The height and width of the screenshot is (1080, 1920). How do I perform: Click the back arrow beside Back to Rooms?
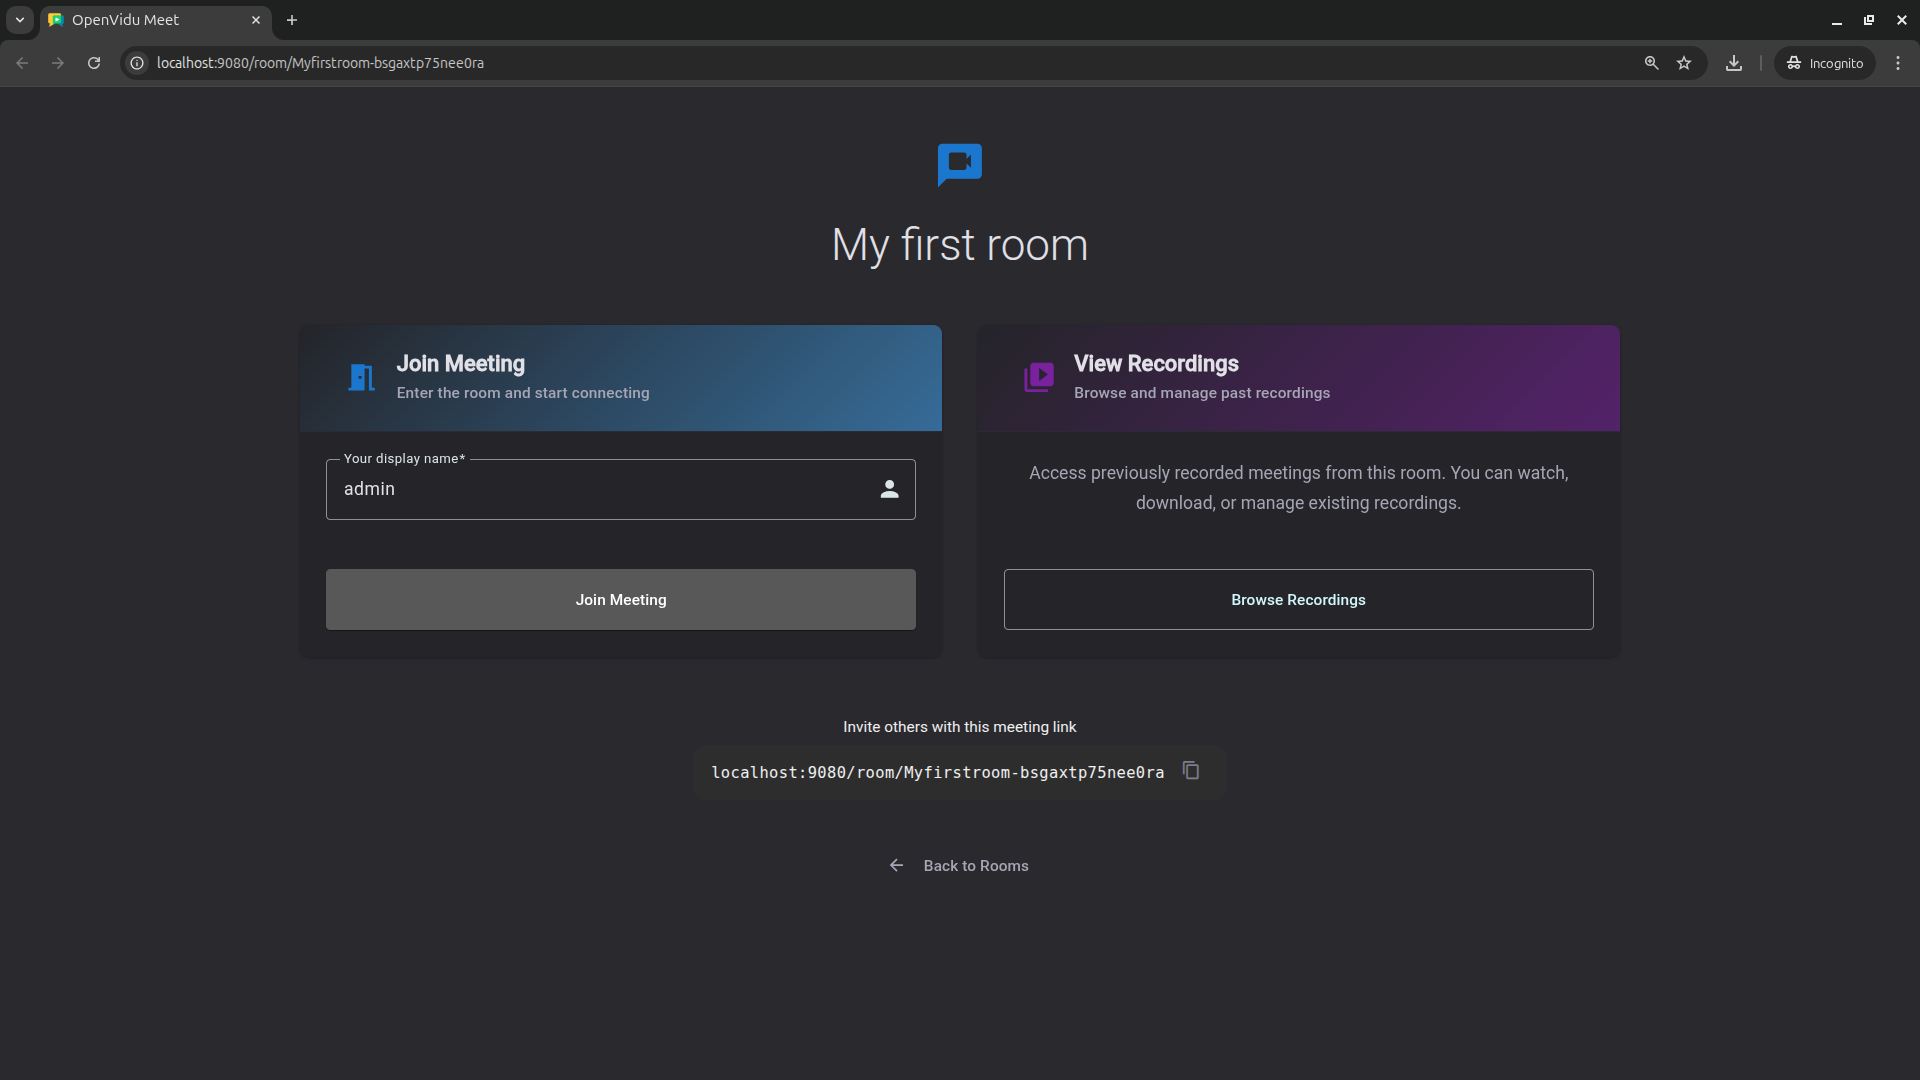[896, 865]
